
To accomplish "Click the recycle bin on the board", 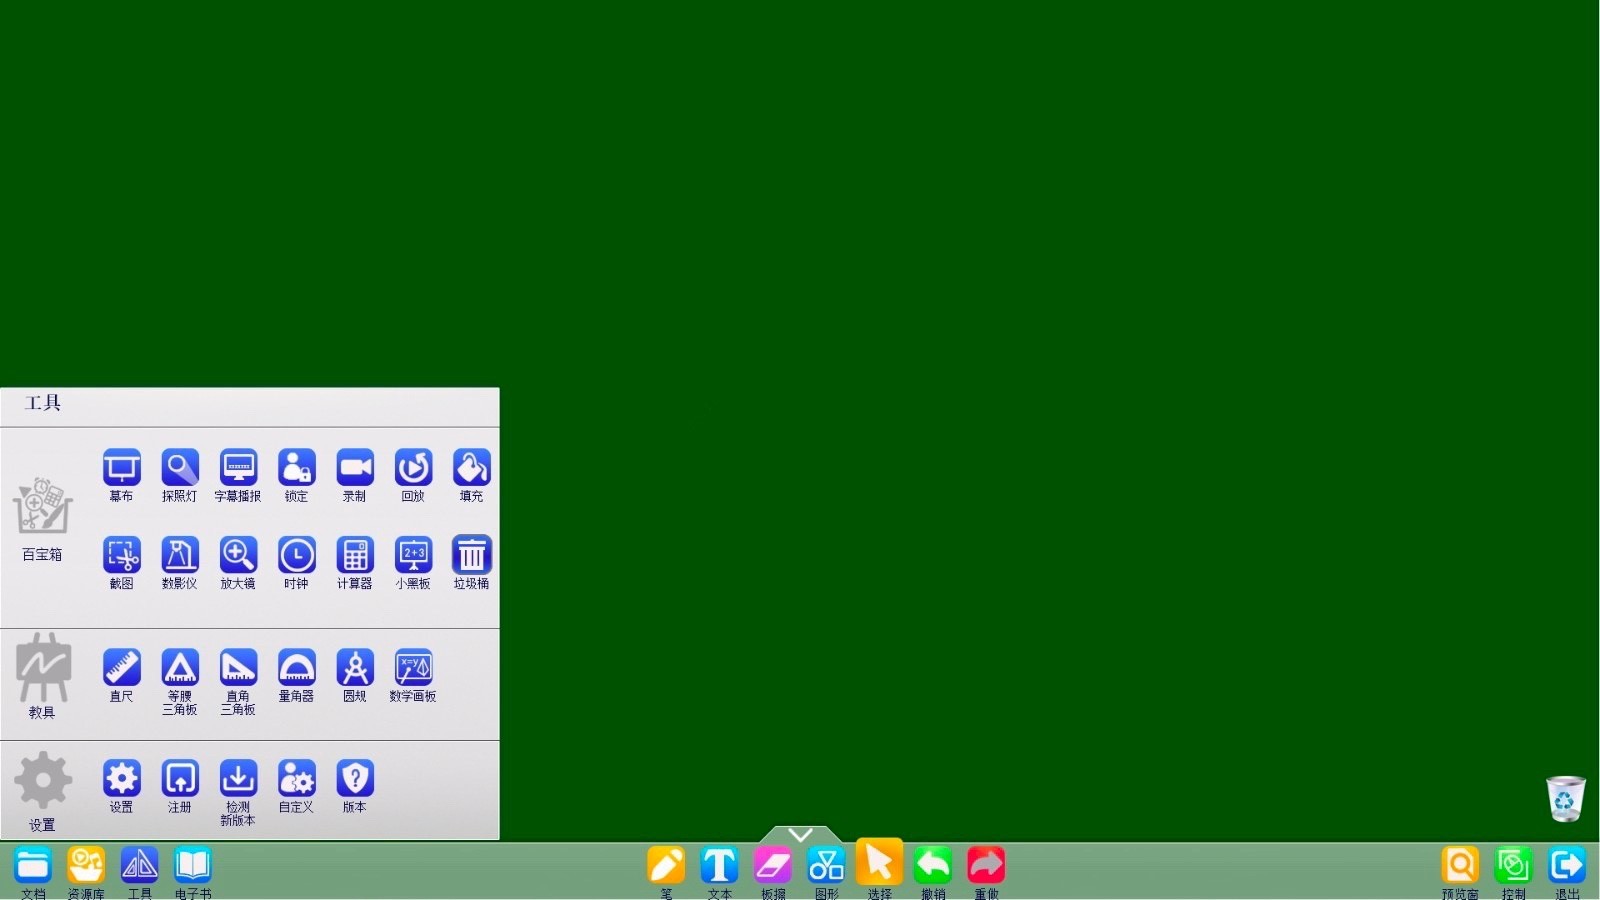I will click(1565, 799).
